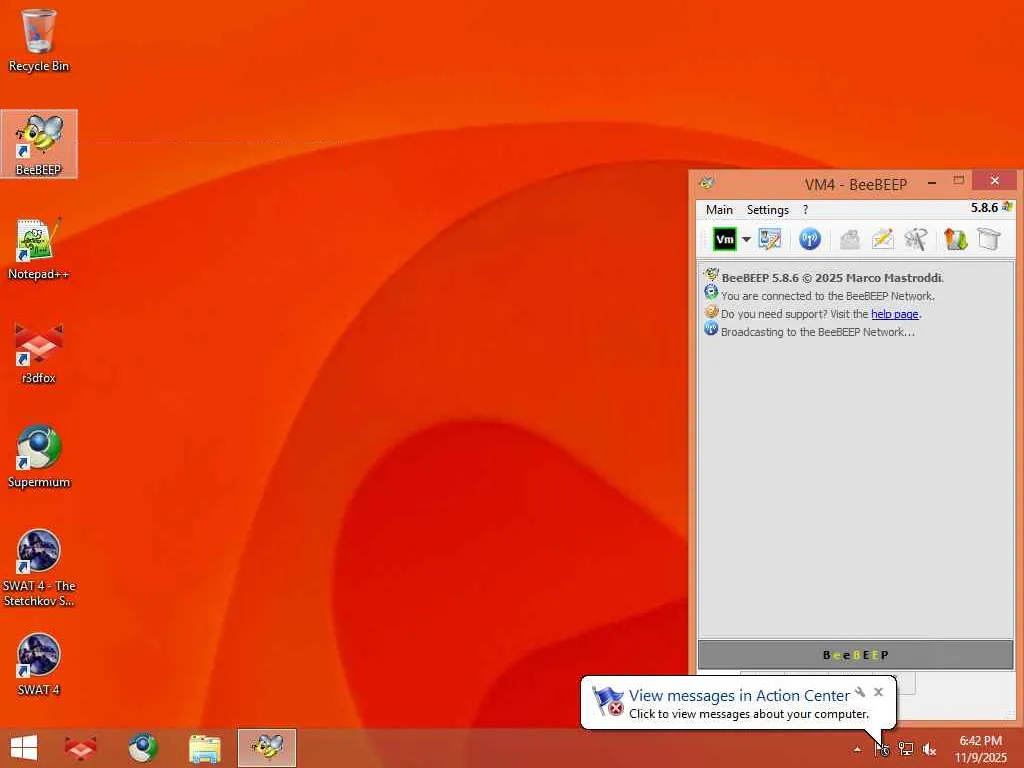Select SWAT 4 - The Stetchkov S... shortcut
This screenshot has height=768, width=1024.
coord(39,568)
